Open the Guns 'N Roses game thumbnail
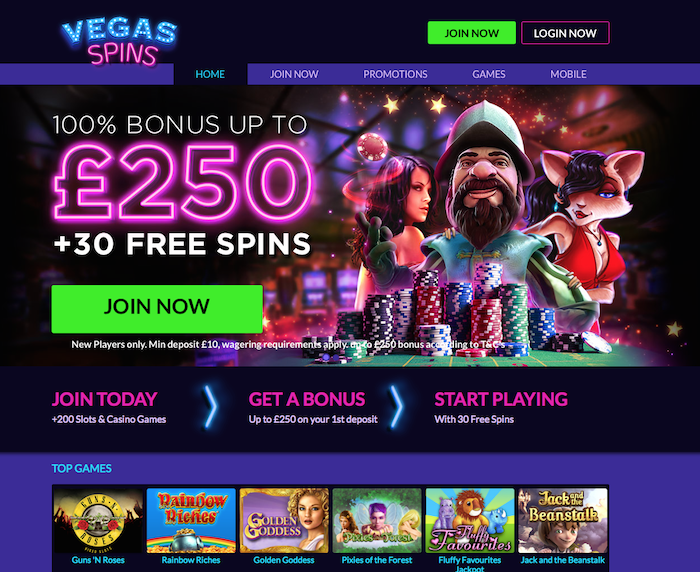The image size is (700, 572). coord(98,520)
